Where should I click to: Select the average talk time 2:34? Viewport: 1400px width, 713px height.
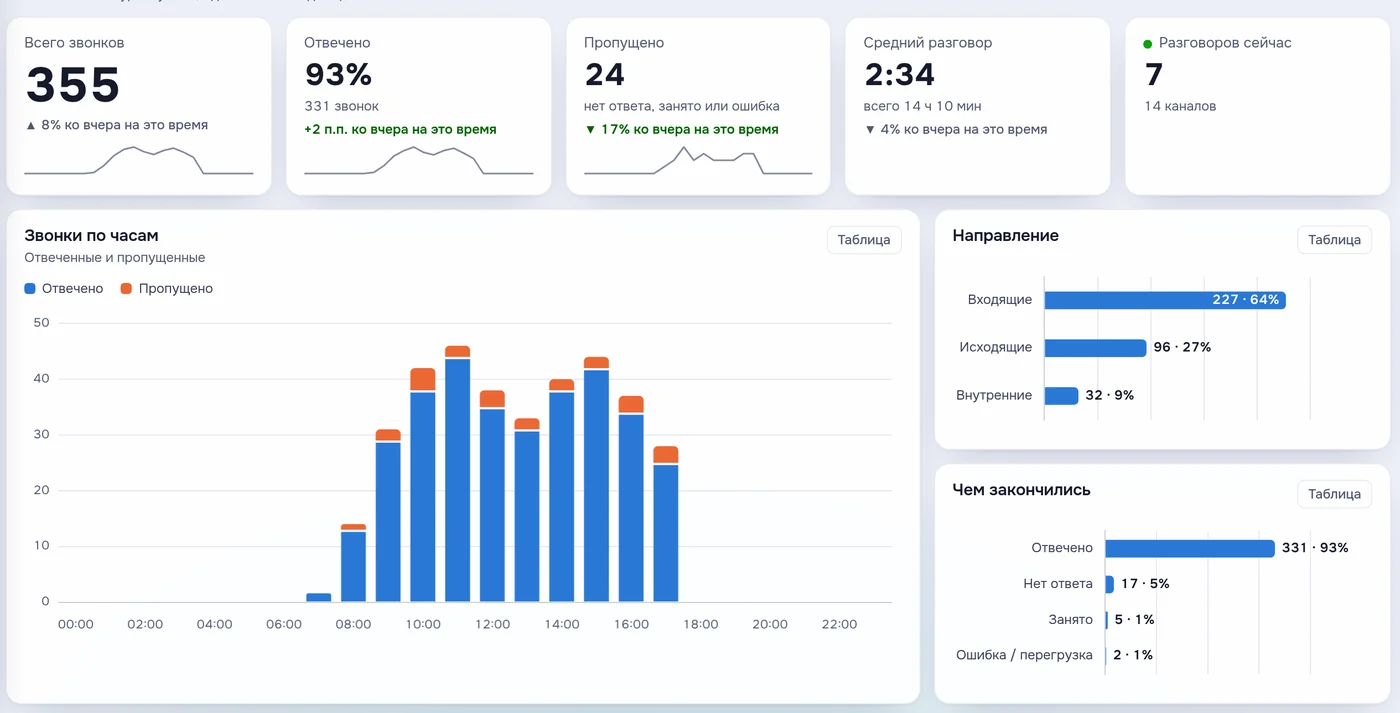tap(899, 75)
